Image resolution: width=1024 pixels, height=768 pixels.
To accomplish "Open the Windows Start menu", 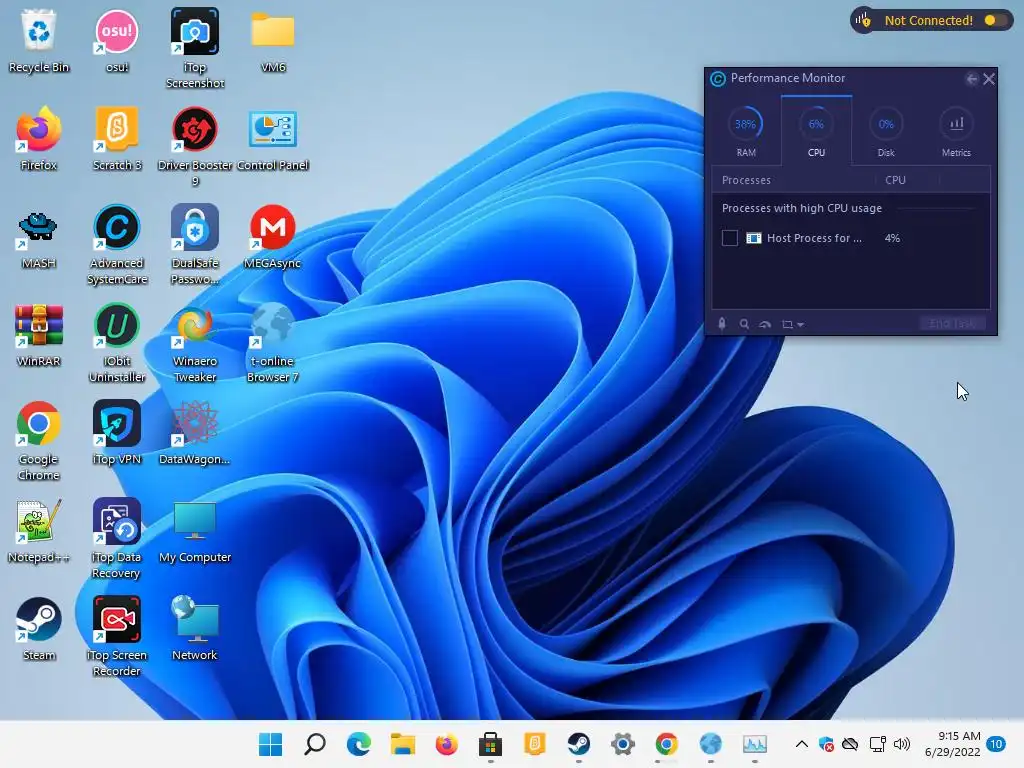I will [x=270, y=744].
